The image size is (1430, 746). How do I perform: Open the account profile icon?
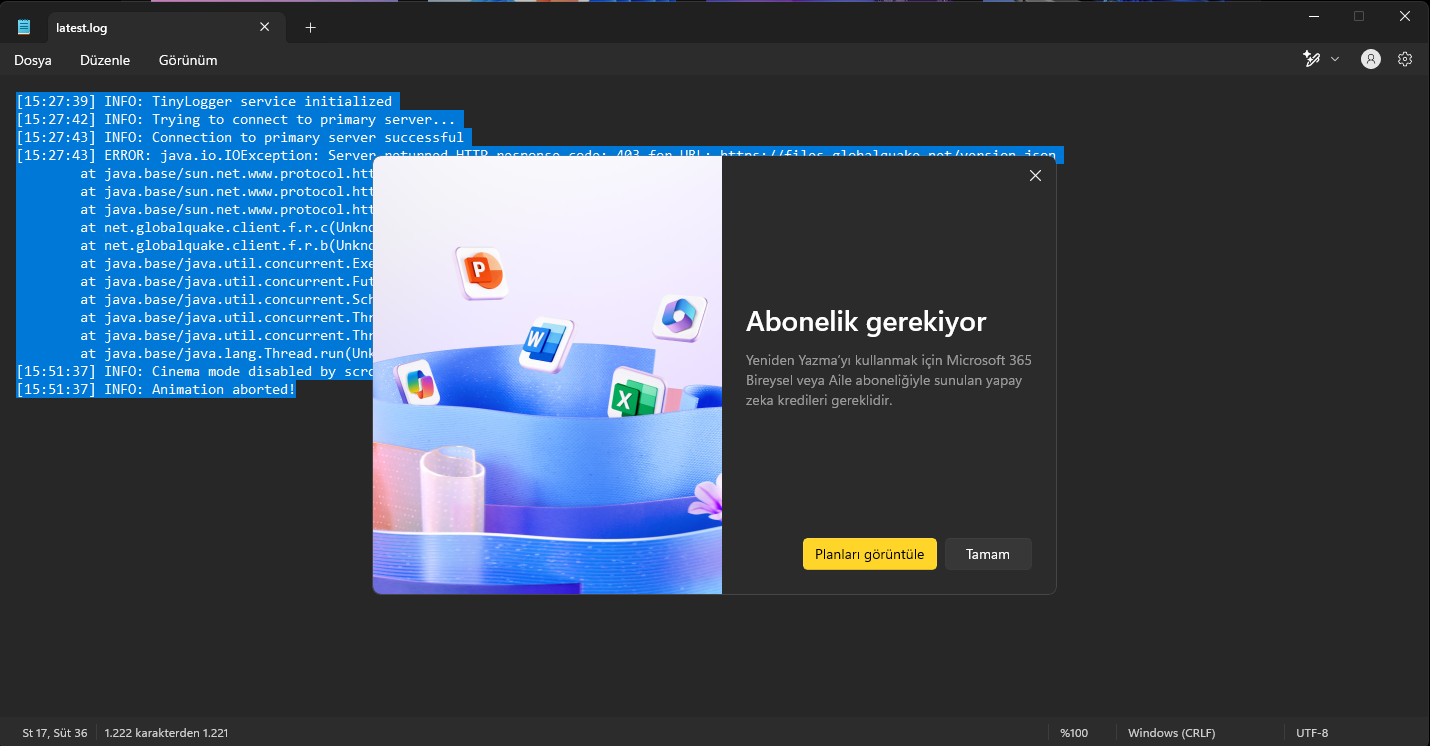pyautogui.click(x=1371, y=59)
